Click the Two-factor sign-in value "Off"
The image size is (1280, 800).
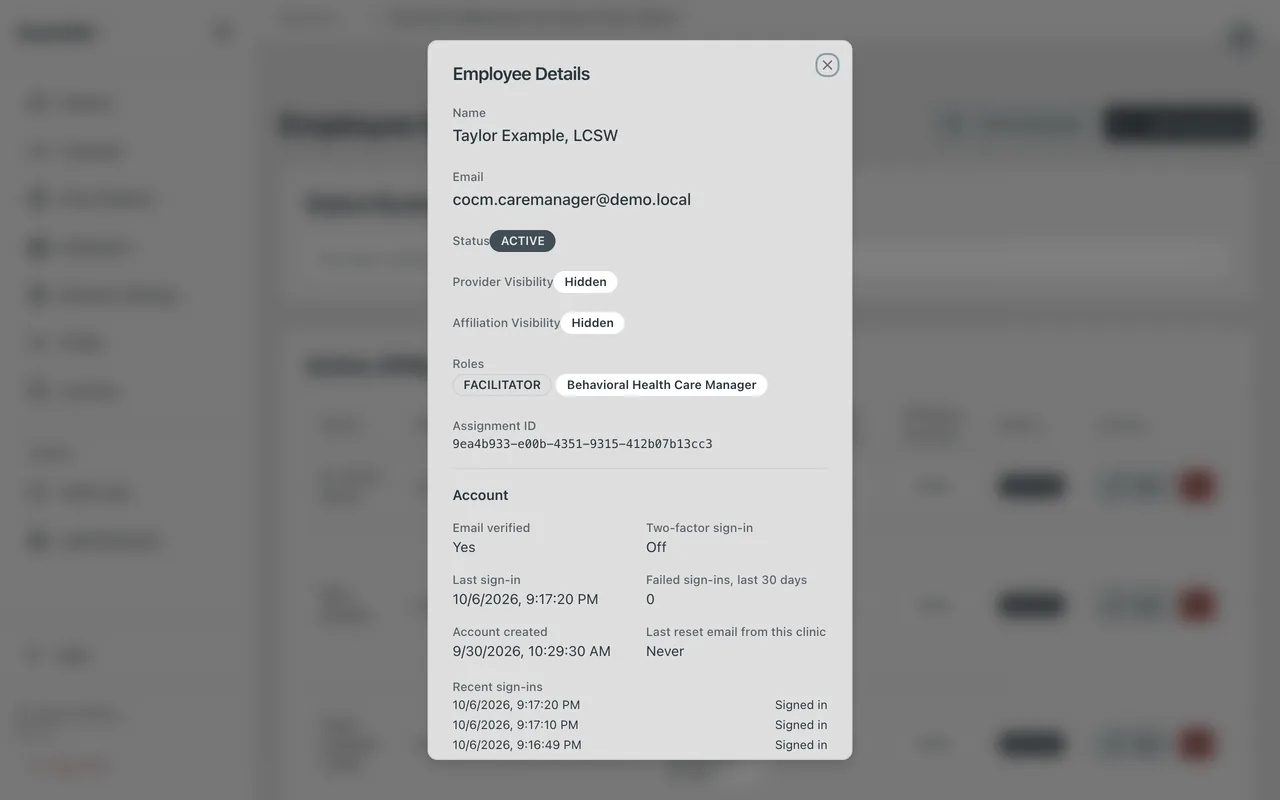coord(656,547)
